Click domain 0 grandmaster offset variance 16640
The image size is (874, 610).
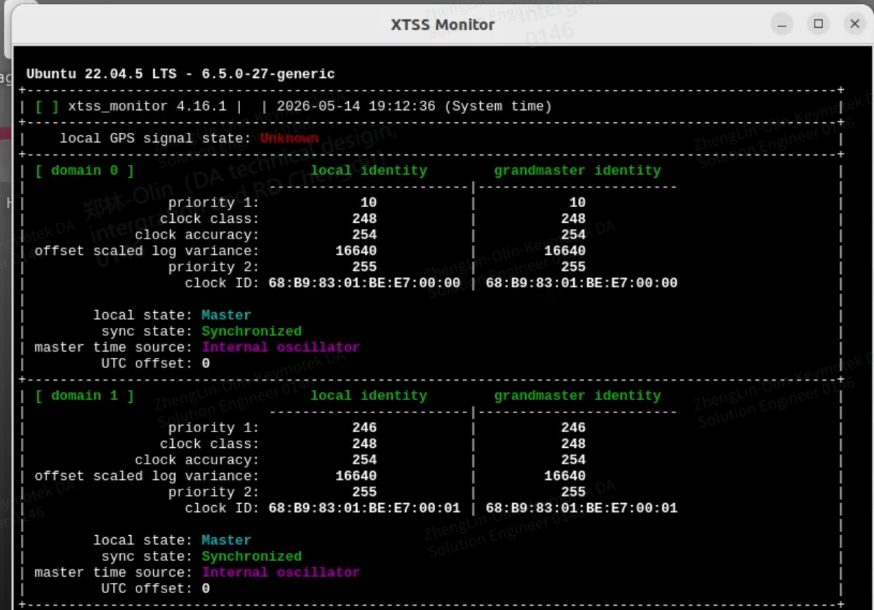565,251
